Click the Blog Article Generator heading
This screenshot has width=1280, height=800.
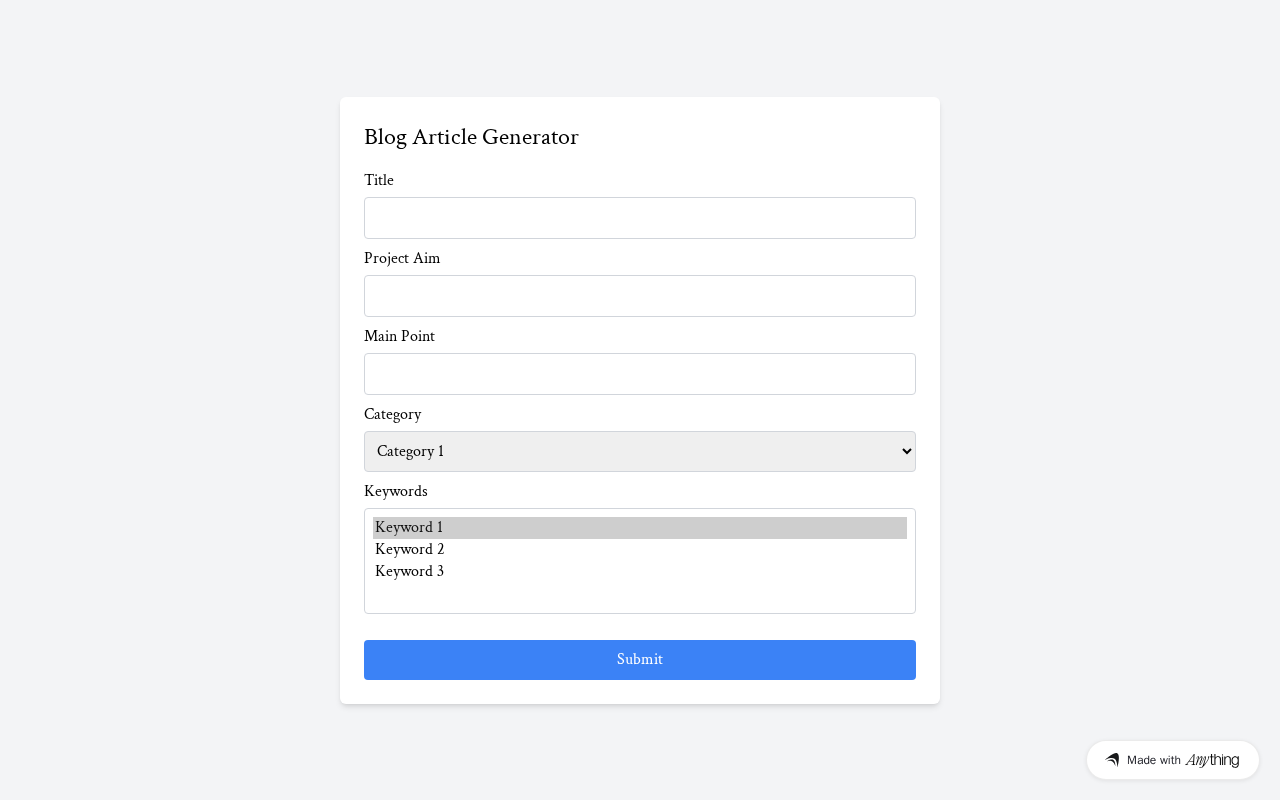pyautogui.click(x=471, y=137)
